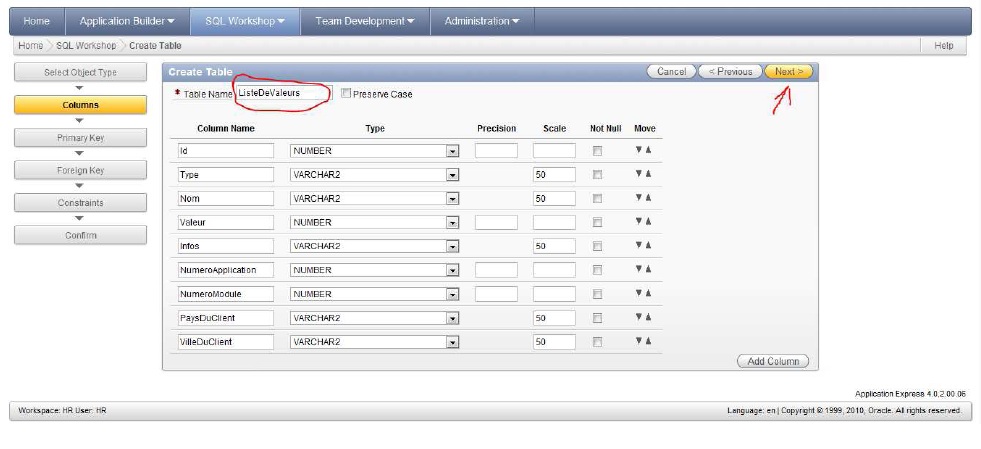Expand the Application Builder menu arrow
Screen dimensions: 981x449
click(171, 21)
